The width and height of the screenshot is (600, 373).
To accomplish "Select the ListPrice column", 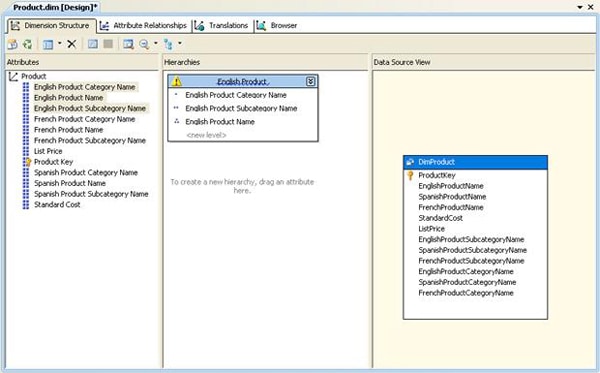I will 431,229.
